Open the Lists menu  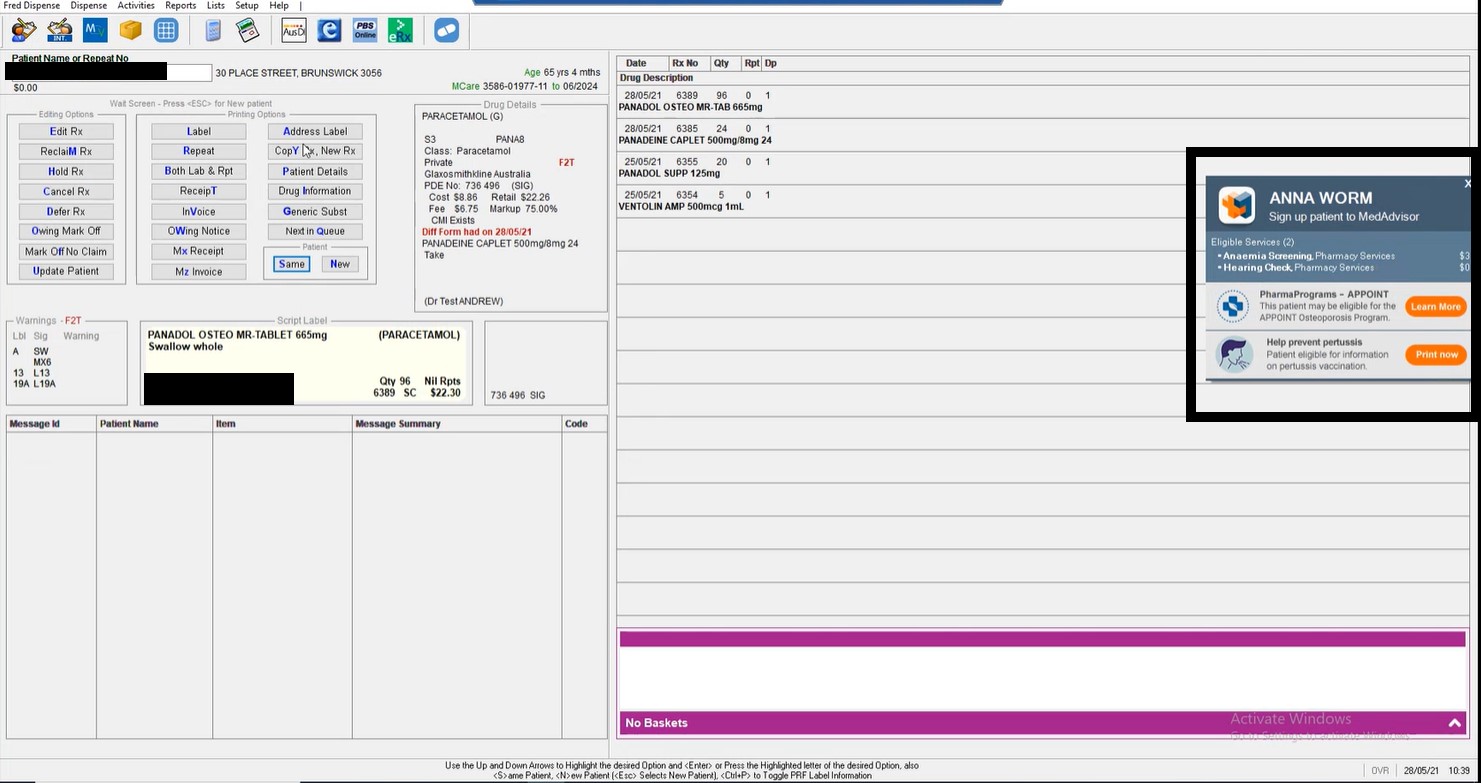point(216,6)
